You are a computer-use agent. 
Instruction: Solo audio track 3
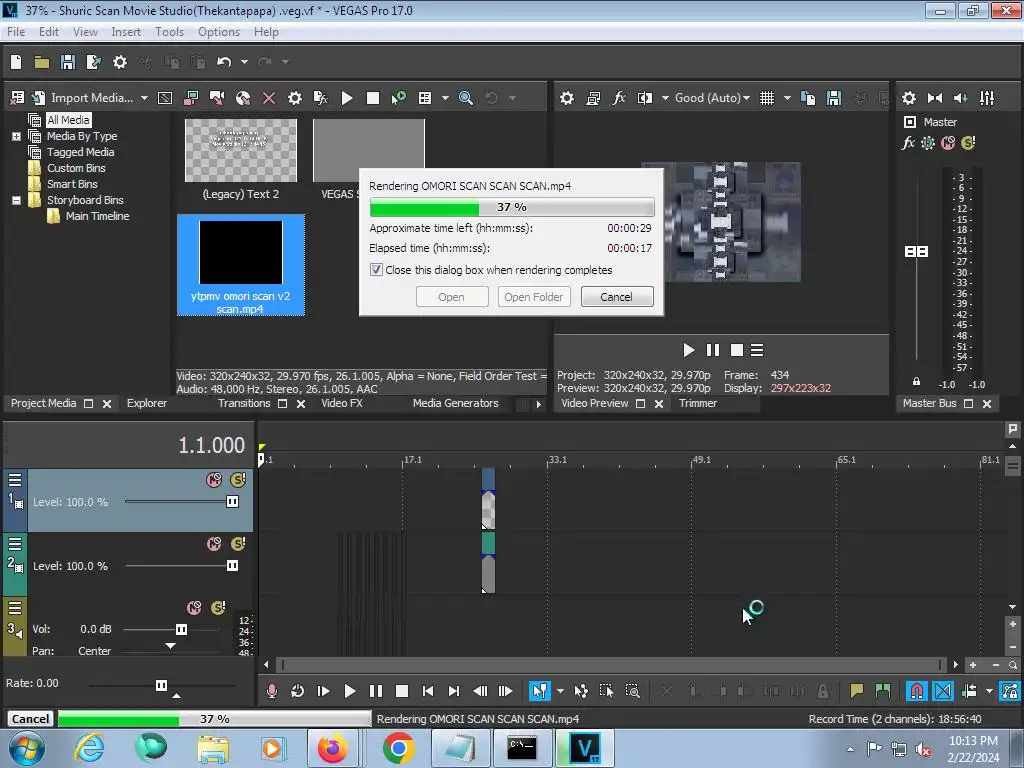[x=218, y=608]
